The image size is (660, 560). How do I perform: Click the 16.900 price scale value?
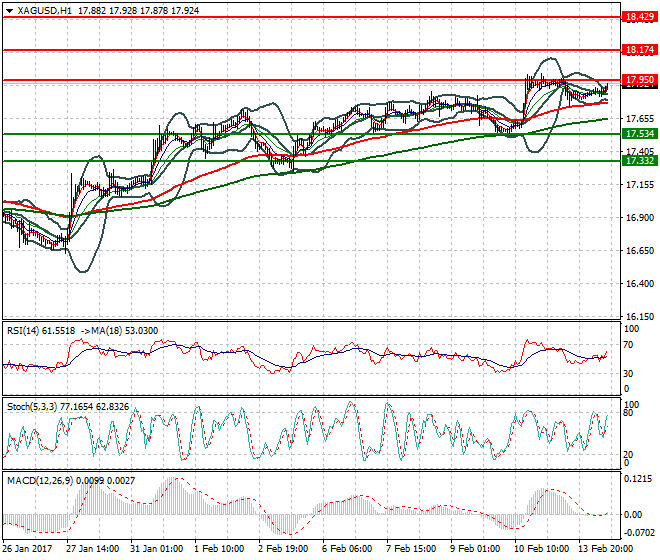click(x=640, y=218)
